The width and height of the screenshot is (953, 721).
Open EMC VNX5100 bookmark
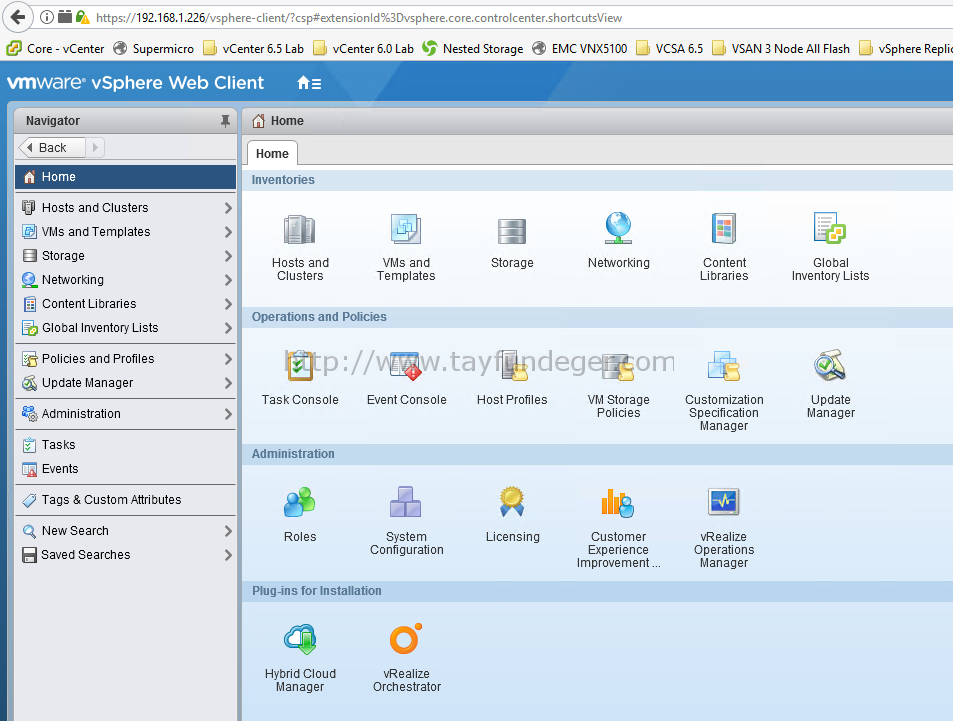click(580, 49)
